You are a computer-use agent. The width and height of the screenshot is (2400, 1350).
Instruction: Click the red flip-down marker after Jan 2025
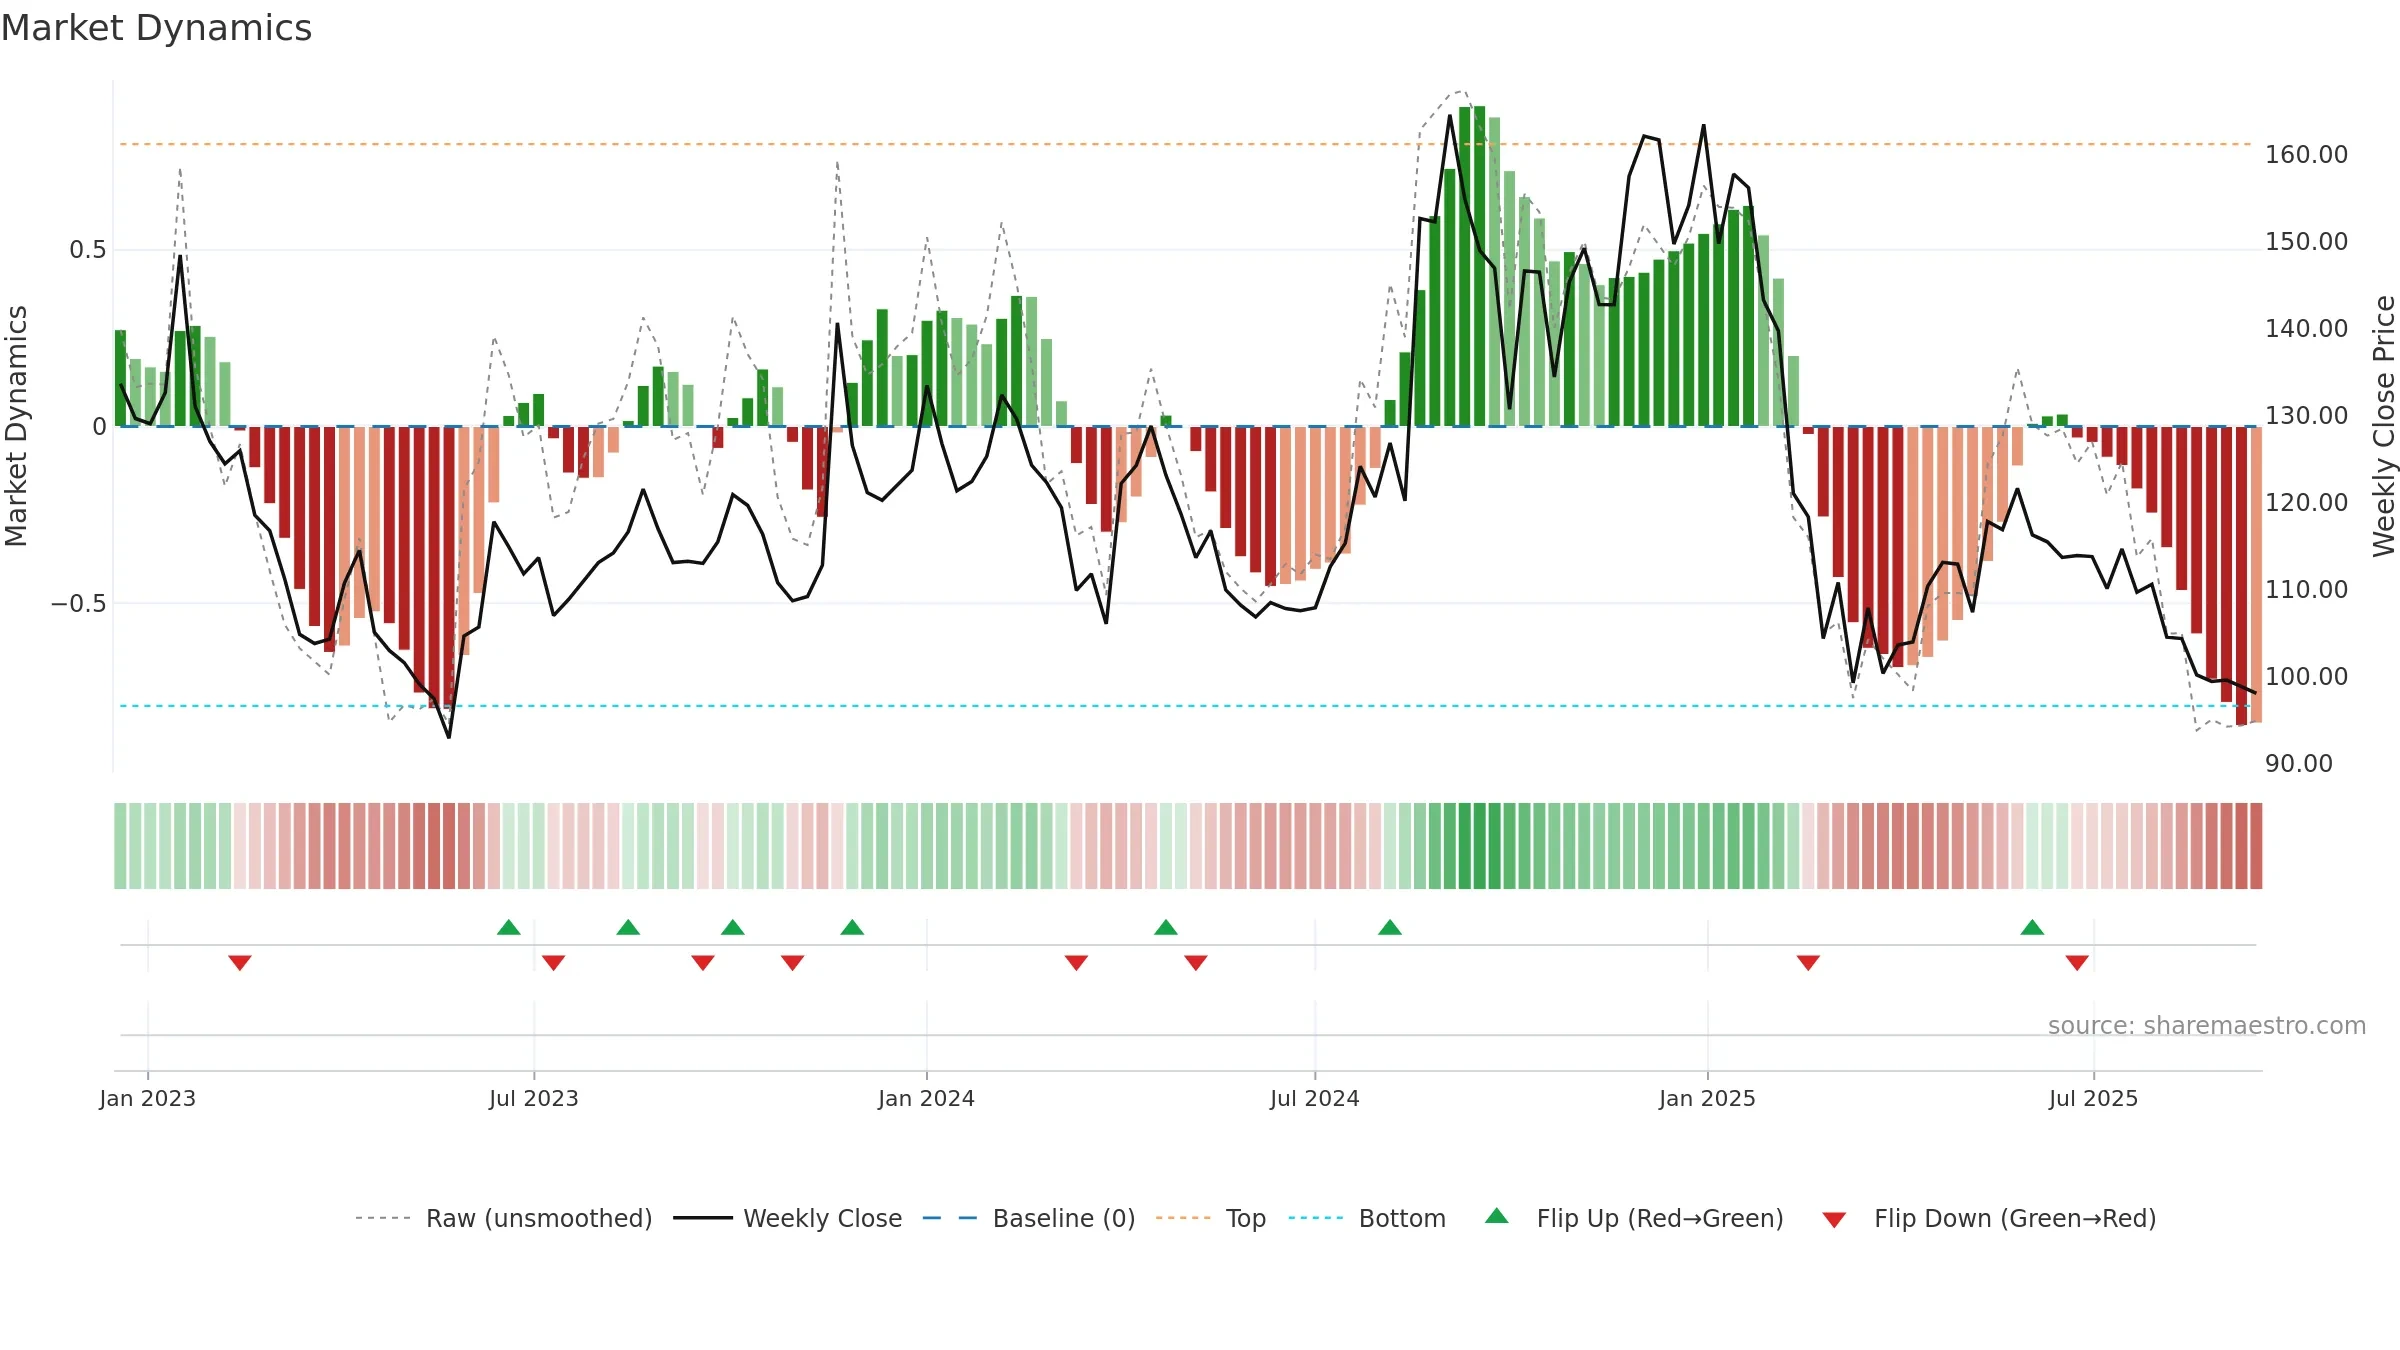1808,962
